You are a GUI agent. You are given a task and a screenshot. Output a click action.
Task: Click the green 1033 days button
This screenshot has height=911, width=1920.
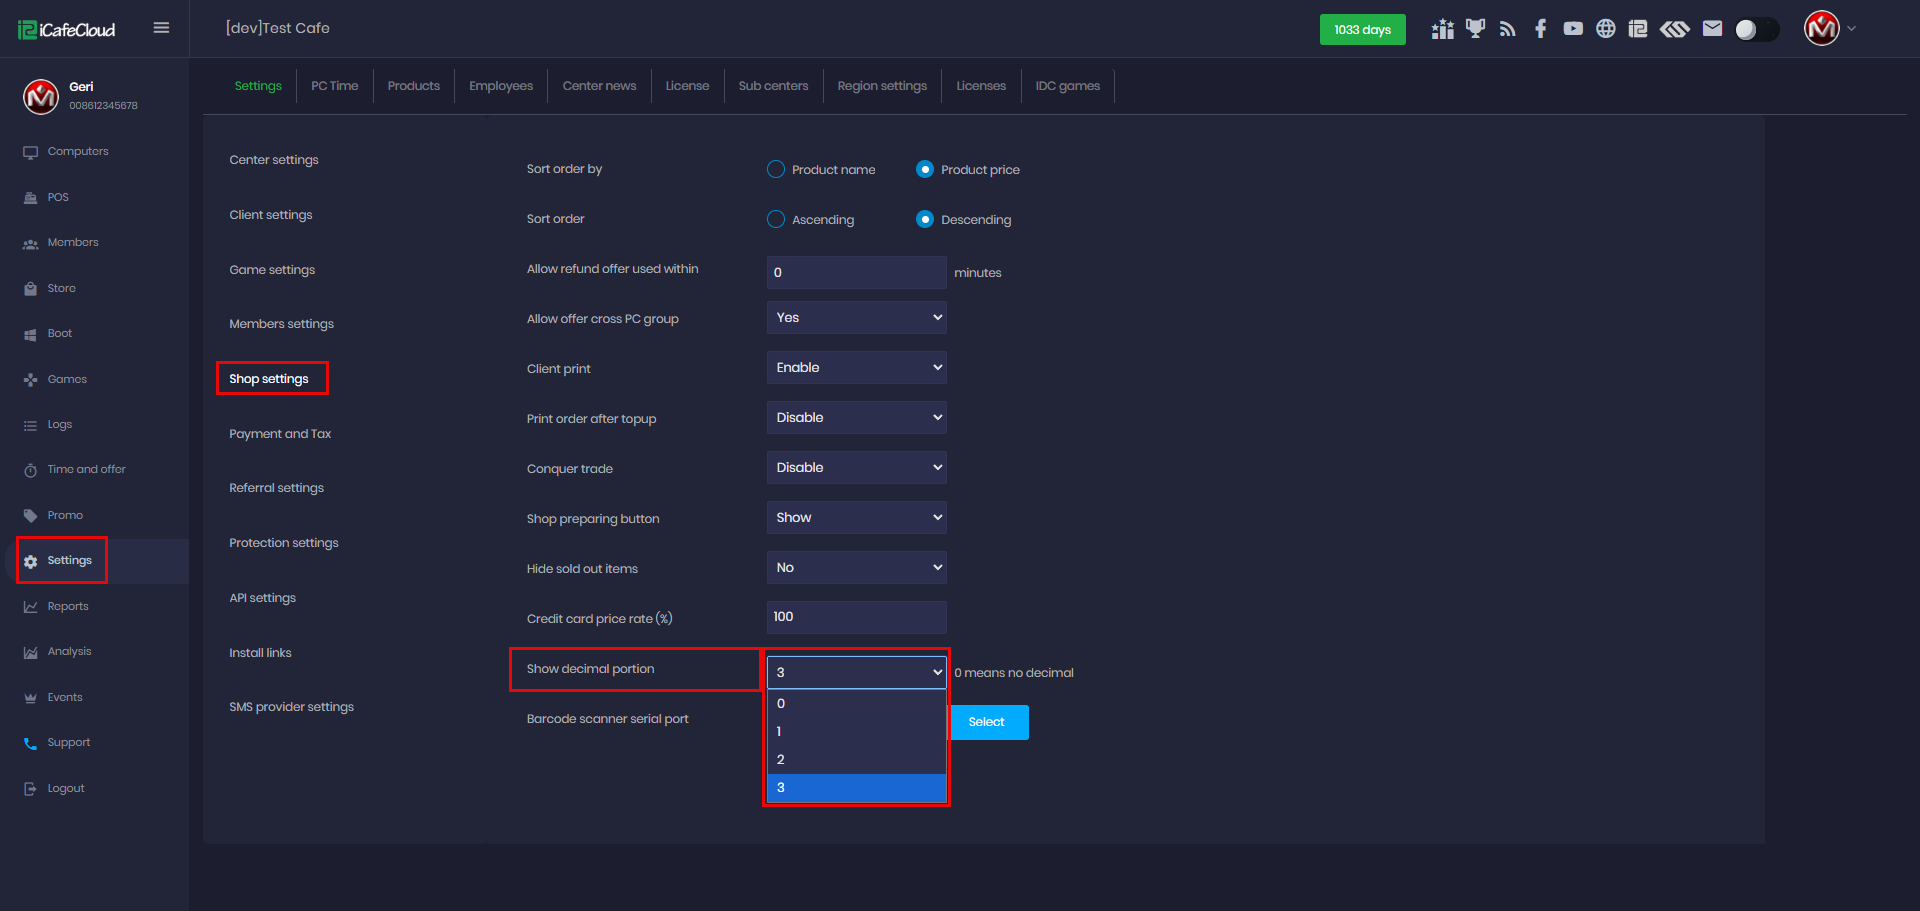(1362, 30)
